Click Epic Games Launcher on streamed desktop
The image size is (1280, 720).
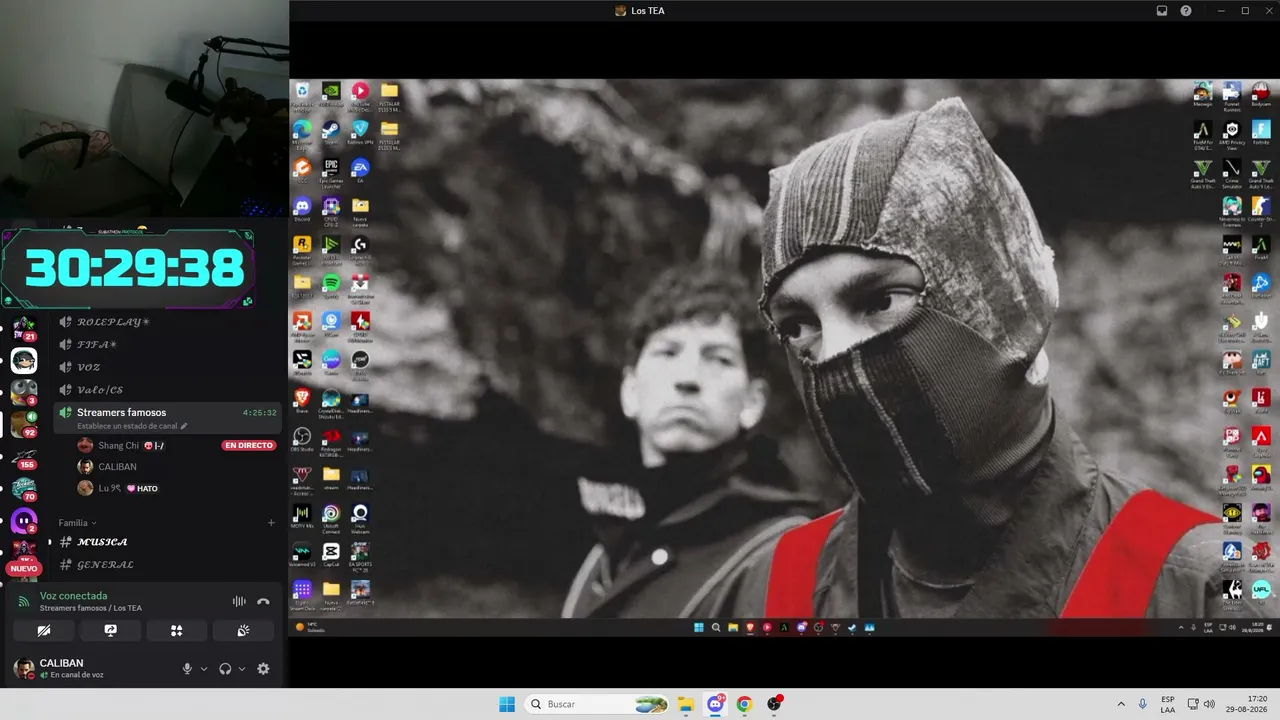coord(331,170)
